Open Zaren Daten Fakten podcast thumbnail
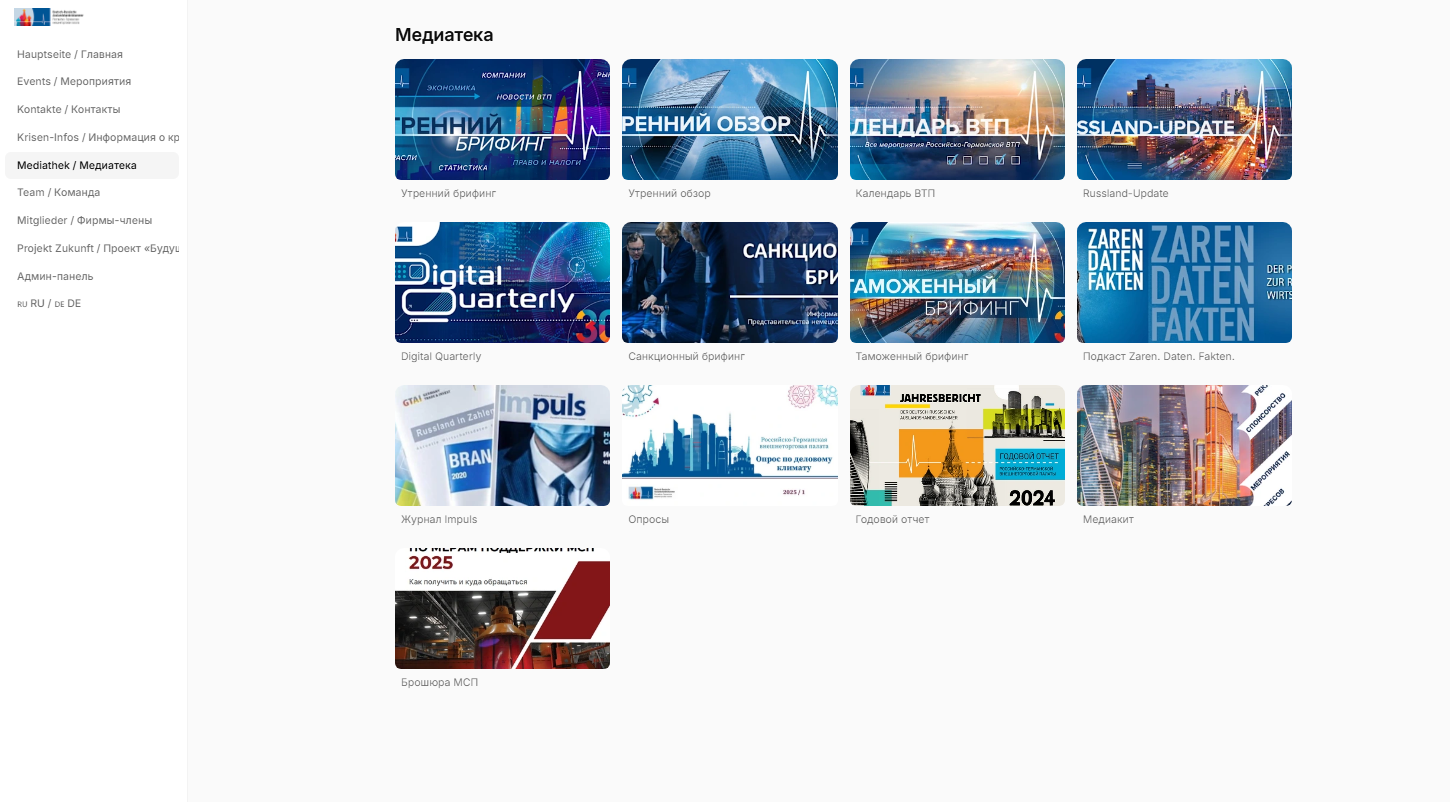Viewport: 1450px width, 802px height. pyautogui.click(x=1184, y=283)
